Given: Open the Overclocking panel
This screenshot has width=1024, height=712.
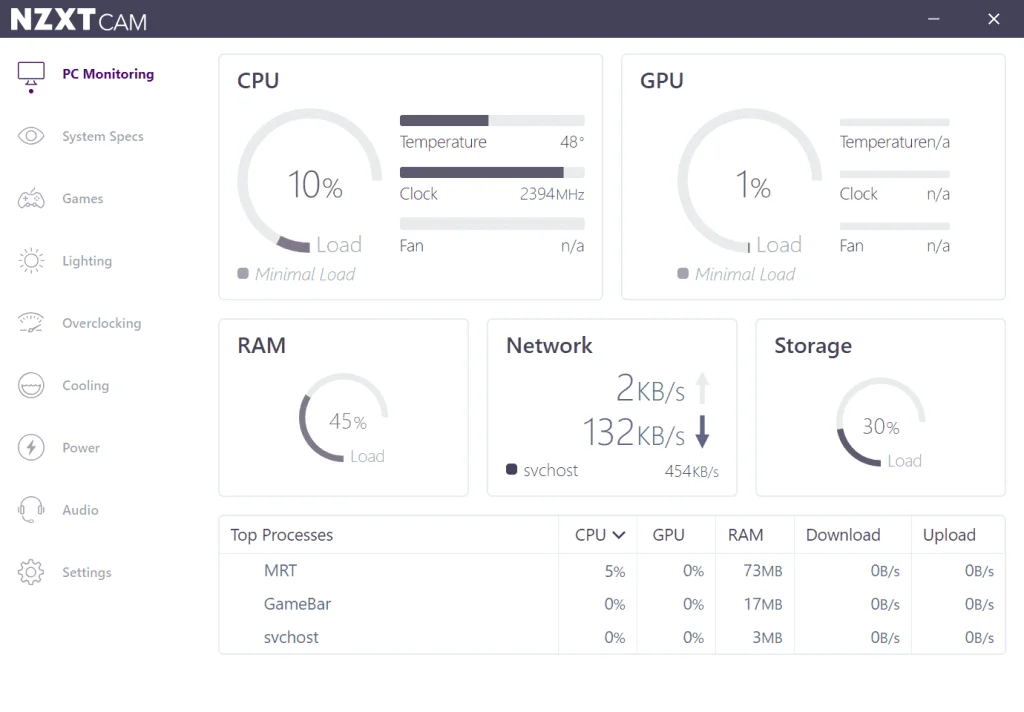Looking at the screenshot, I should [x=31, y=323].
